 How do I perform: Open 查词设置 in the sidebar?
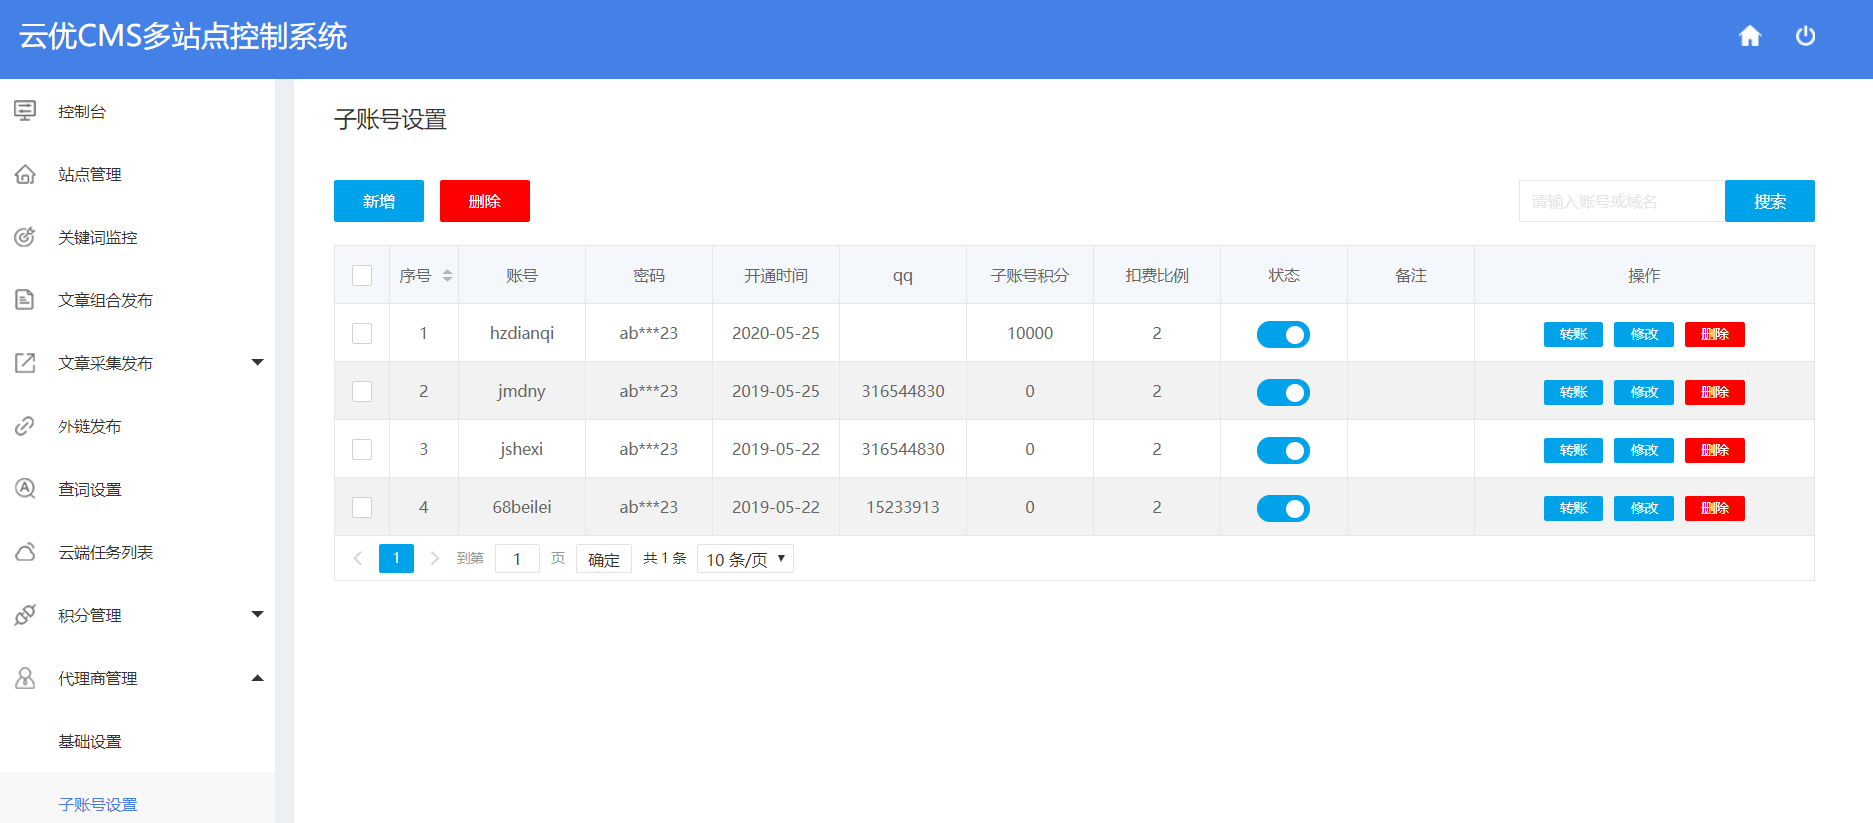(x=90, y=489)
